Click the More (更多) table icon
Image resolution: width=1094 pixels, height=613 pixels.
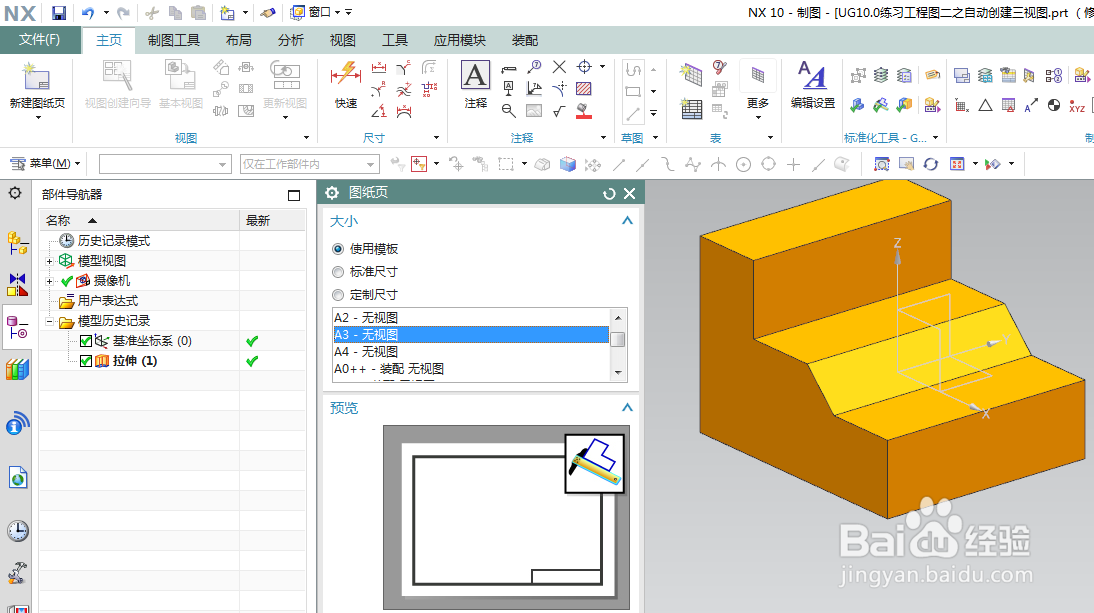click(758, 75)
